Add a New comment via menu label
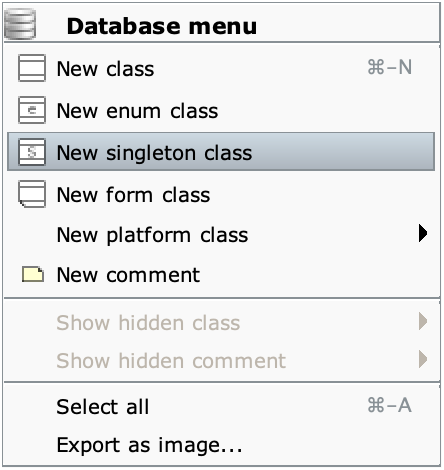Image resolution: width=444 pixels, height=470 pixels. 128,275
